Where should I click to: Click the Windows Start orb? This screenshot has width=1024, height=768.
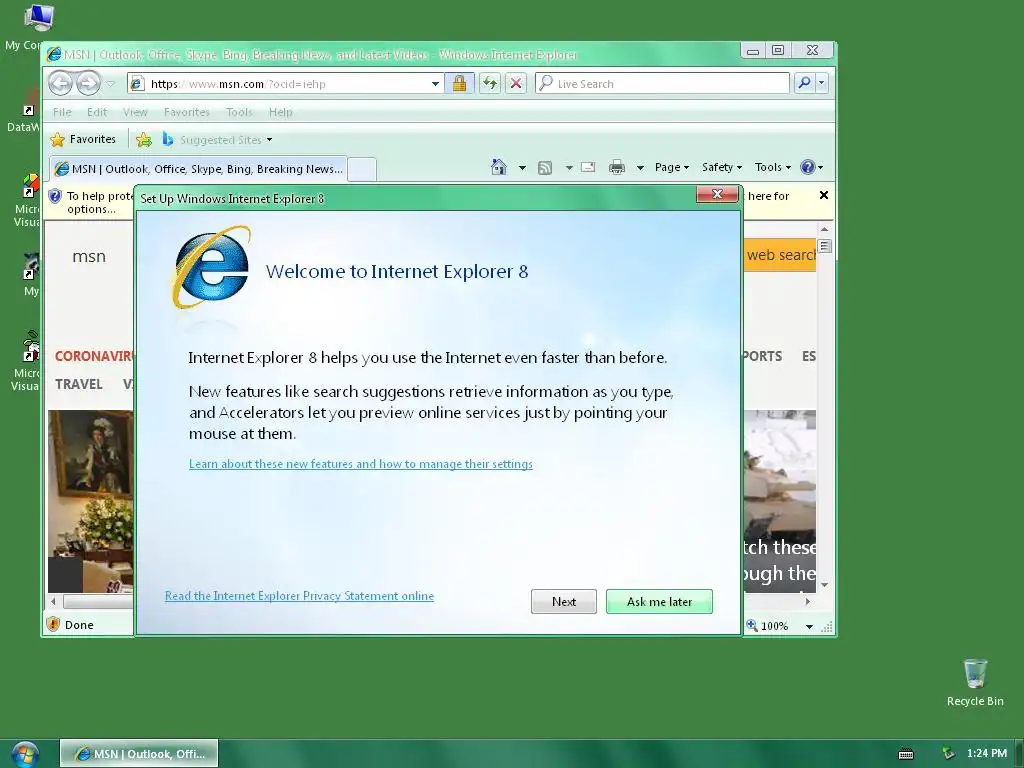[25, 754]
